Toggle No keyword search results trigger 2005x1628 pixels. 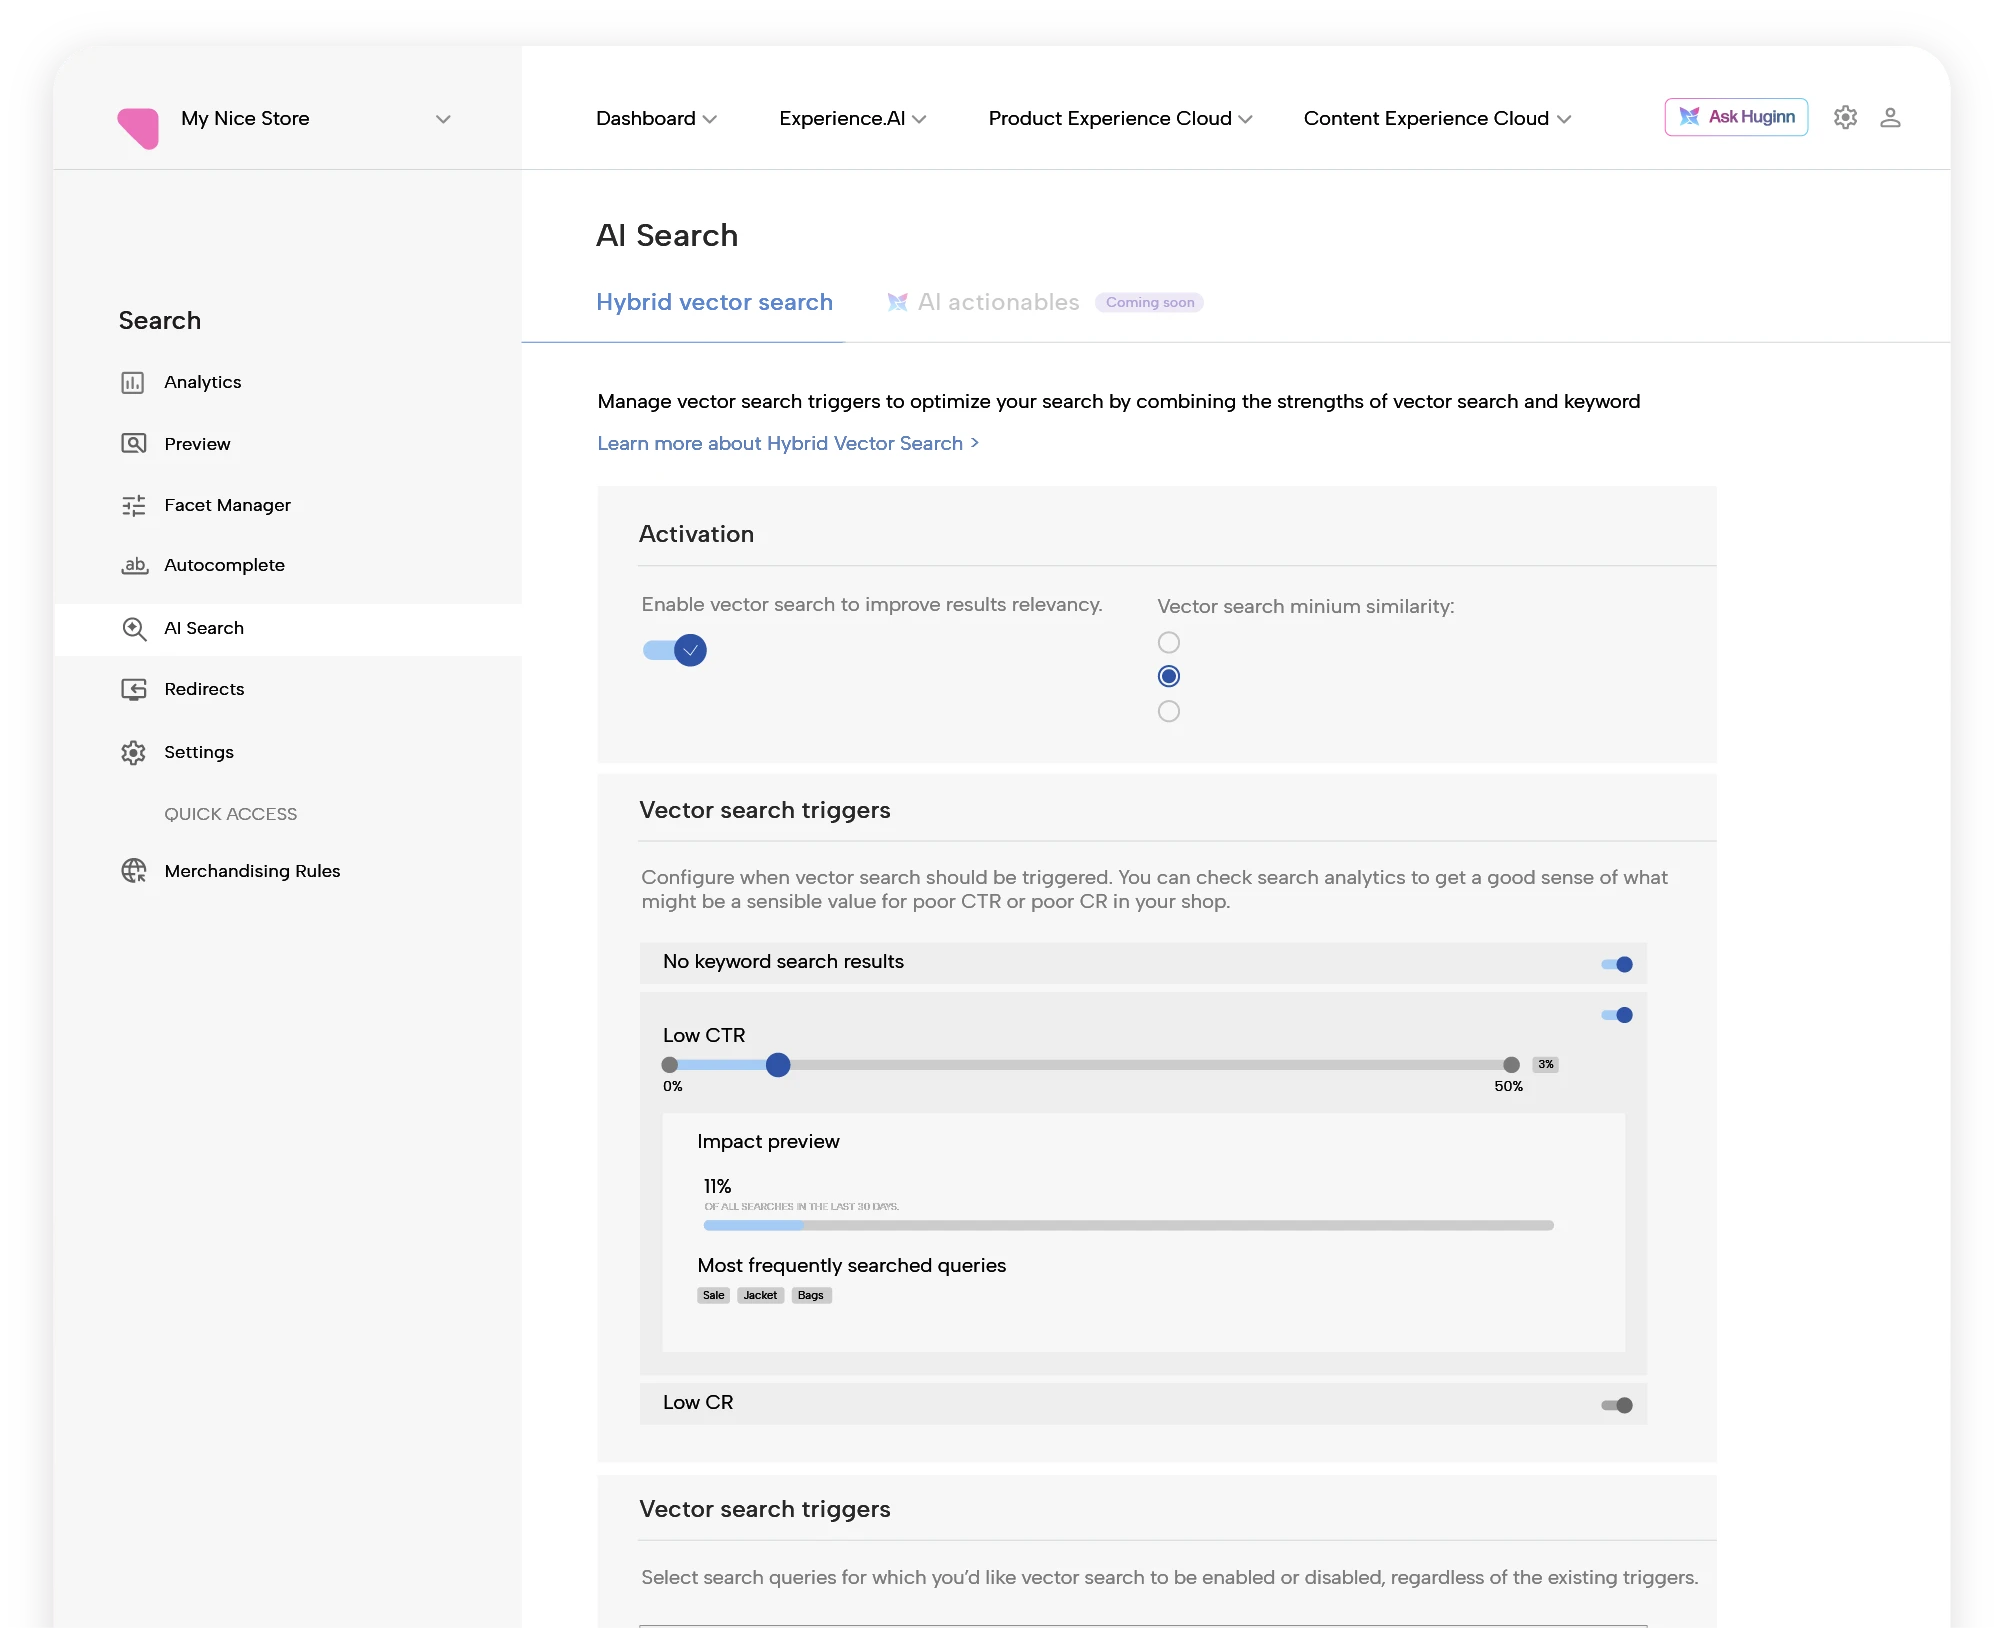pos(1617,965)
